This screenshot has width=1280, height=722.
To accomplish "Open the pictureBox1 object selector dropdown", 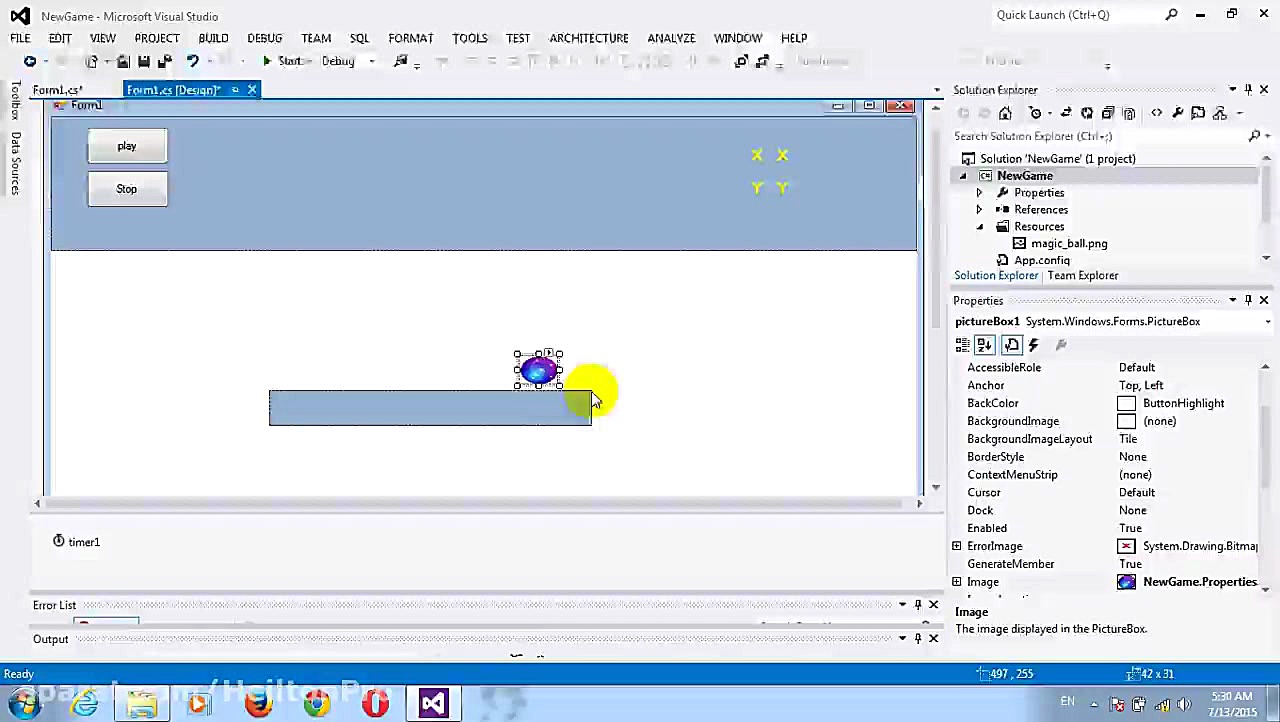I will tap(1267, 322).
